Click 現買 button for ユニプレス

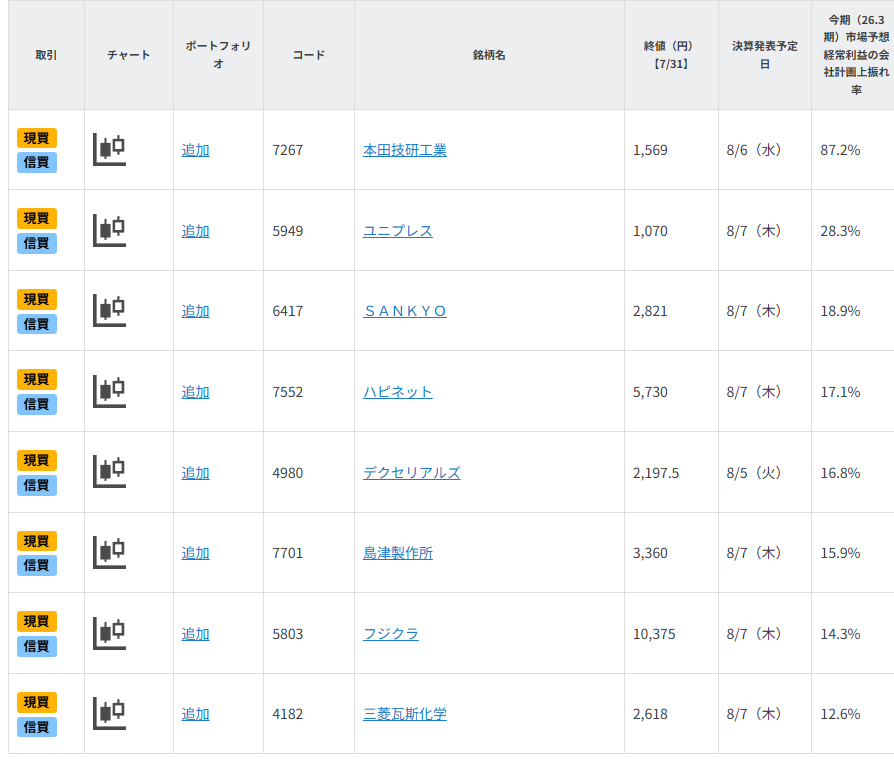coord(36,218)
